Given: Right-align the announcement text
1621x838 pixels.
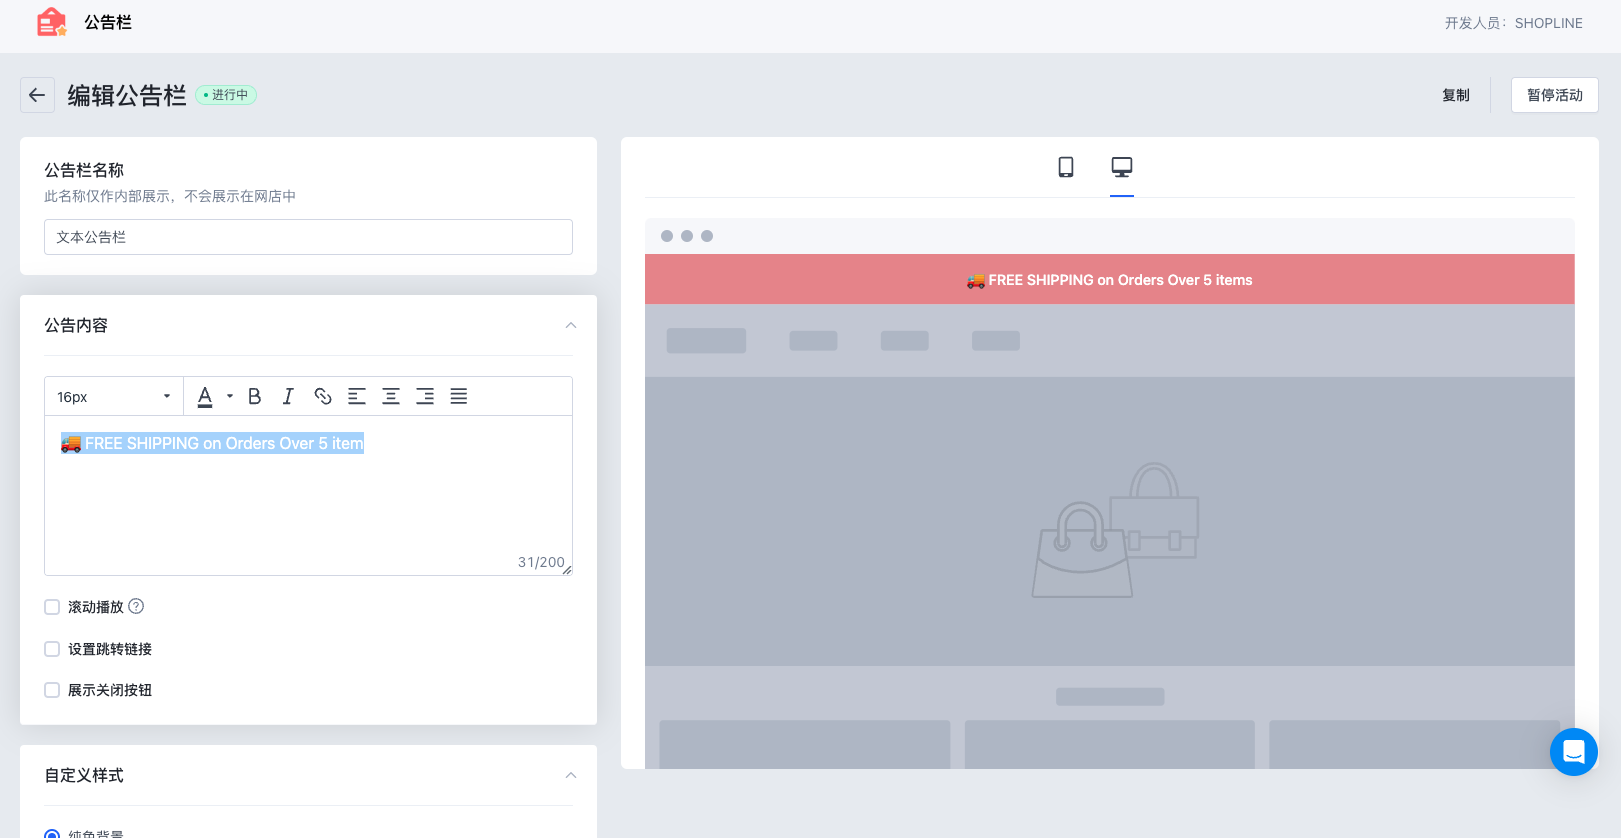Looking at the screenshot, I should pos(425,397).
